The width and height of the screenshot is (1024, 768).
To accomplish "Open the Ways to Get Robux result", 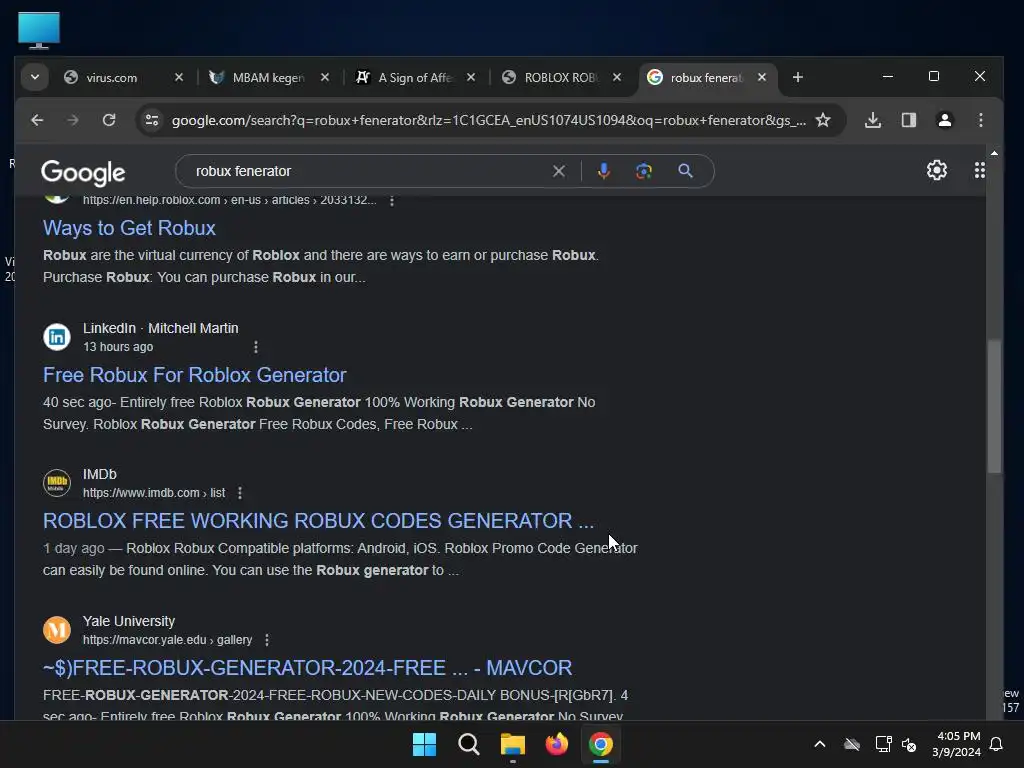I will (129, 228).
